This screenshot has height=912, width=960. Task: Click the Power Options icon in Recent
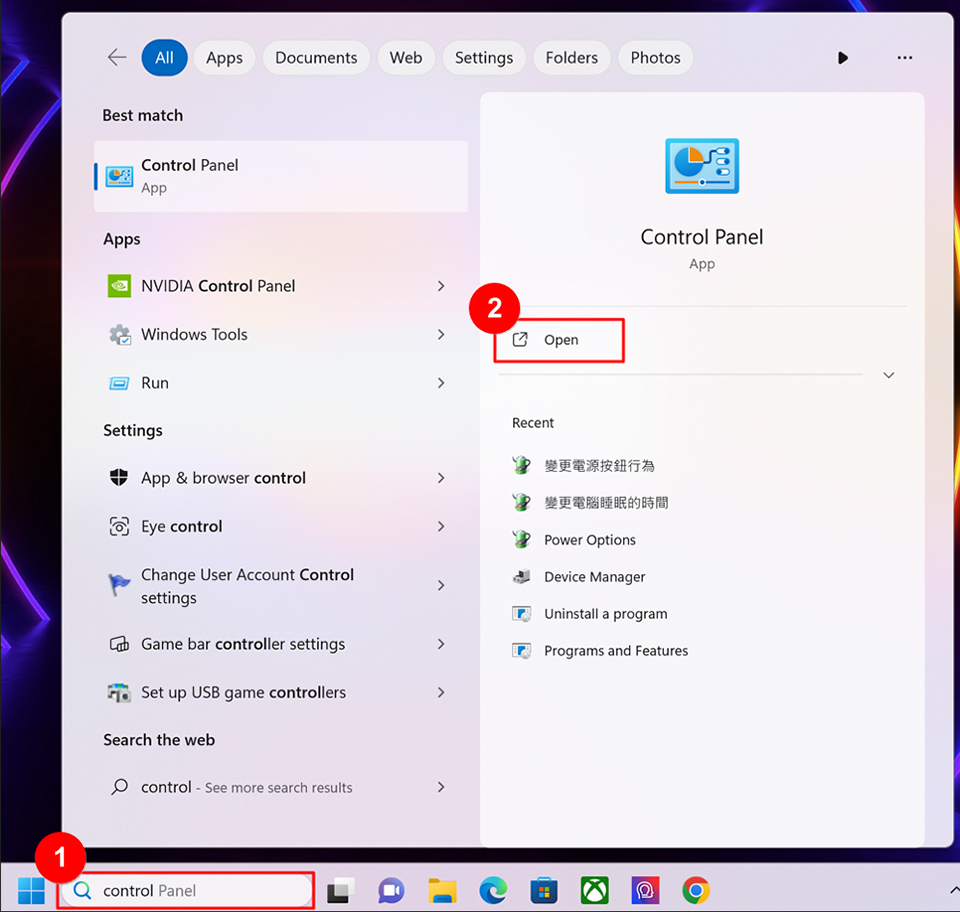coord(522,539)
